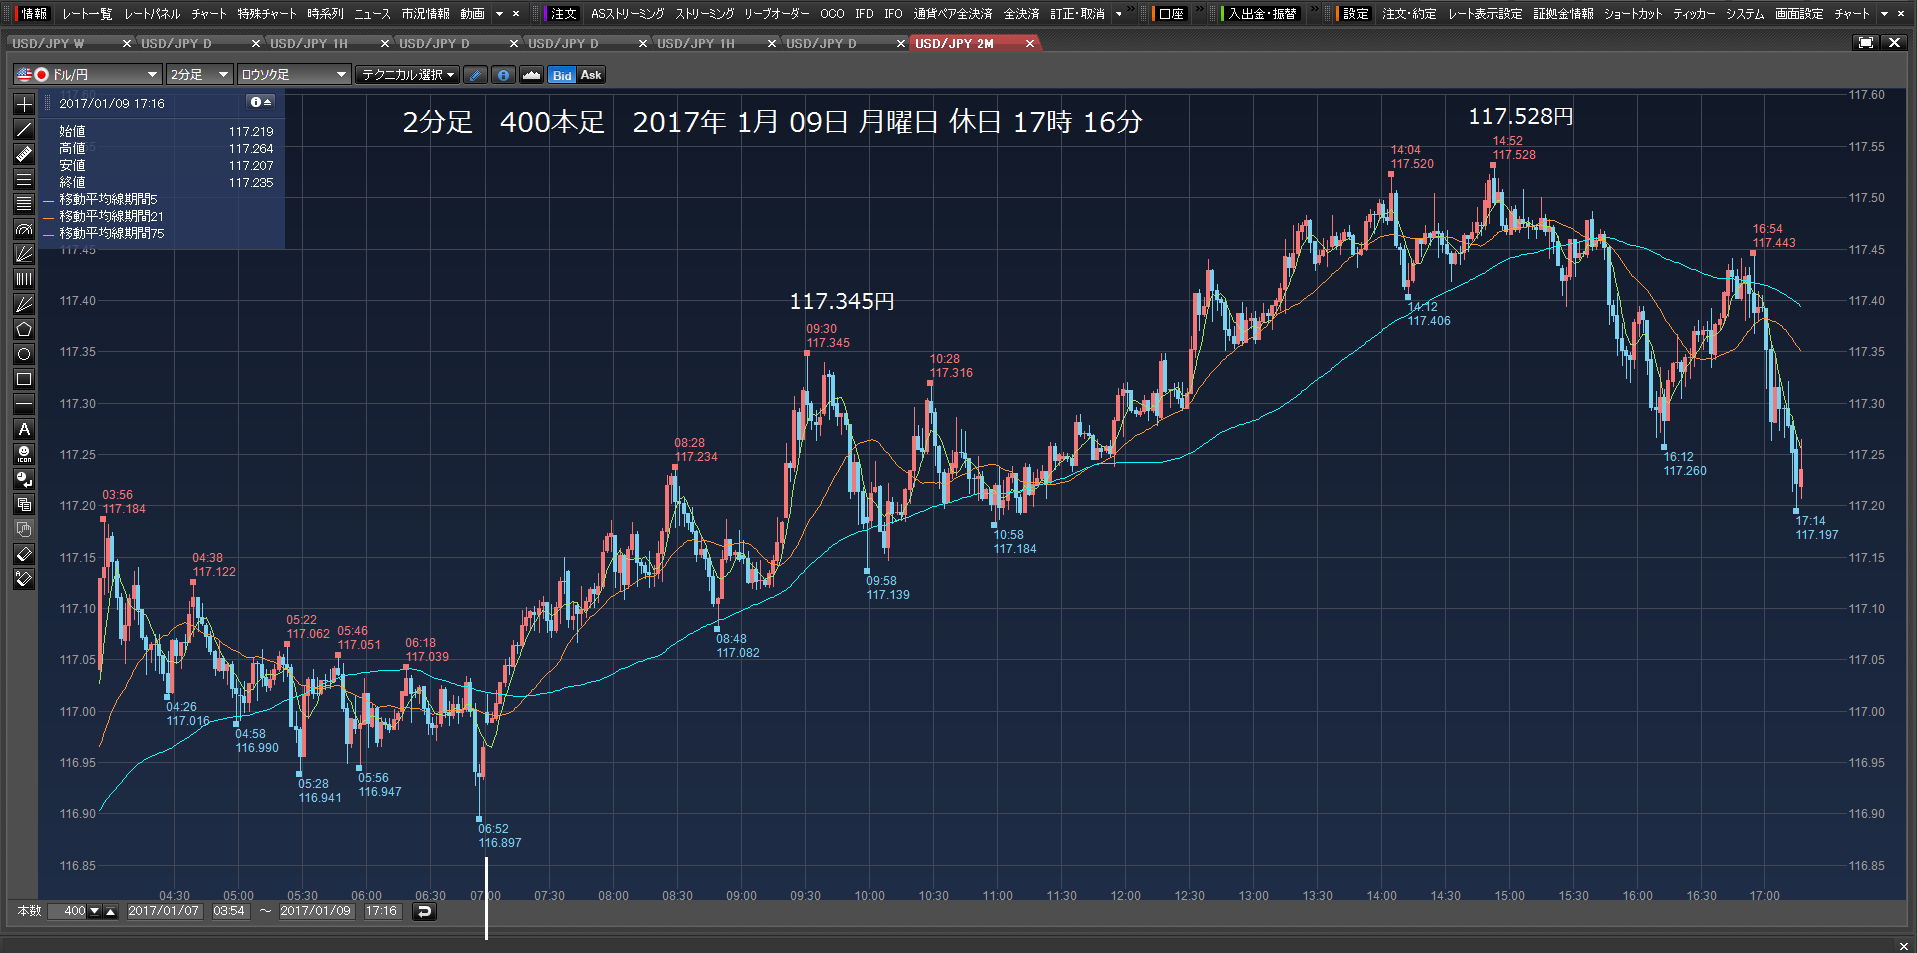Select the vertical lines tool
The image size is (1917, 953).
coord(24,279)
